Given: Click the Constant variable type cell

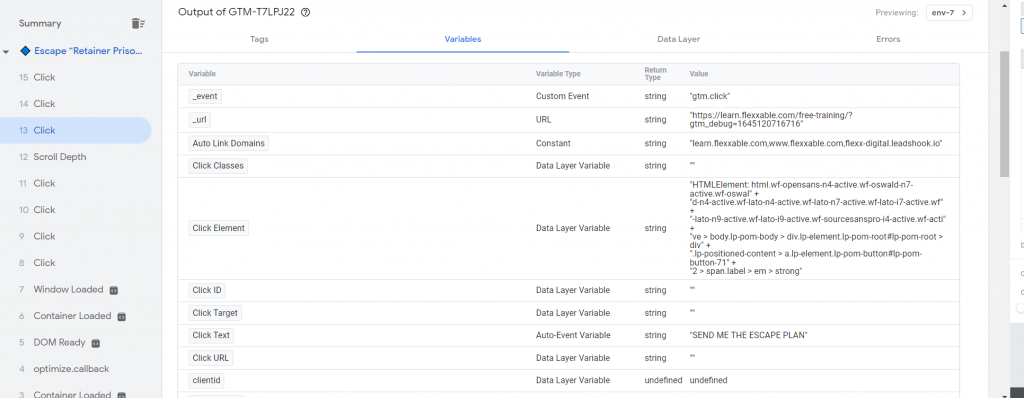Looking at the screenshot, I should tap(553, 143).
